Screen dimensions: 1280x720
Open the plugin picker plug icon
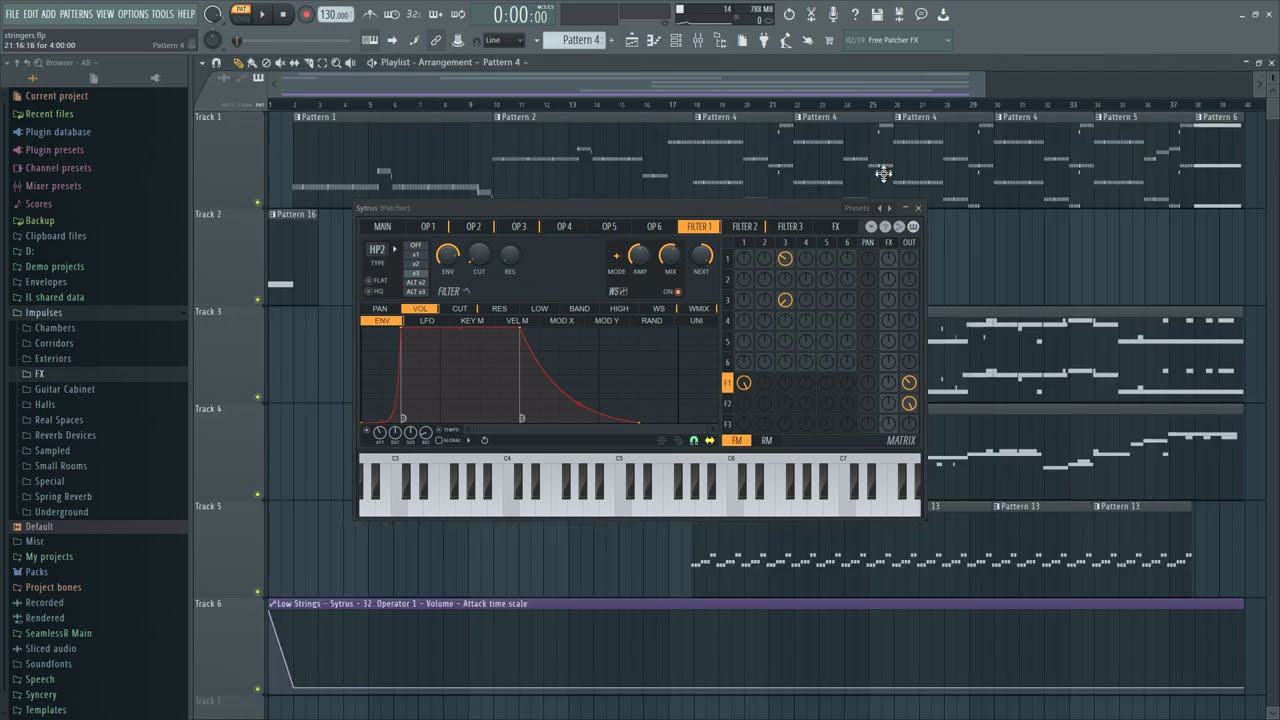point(764,40)
